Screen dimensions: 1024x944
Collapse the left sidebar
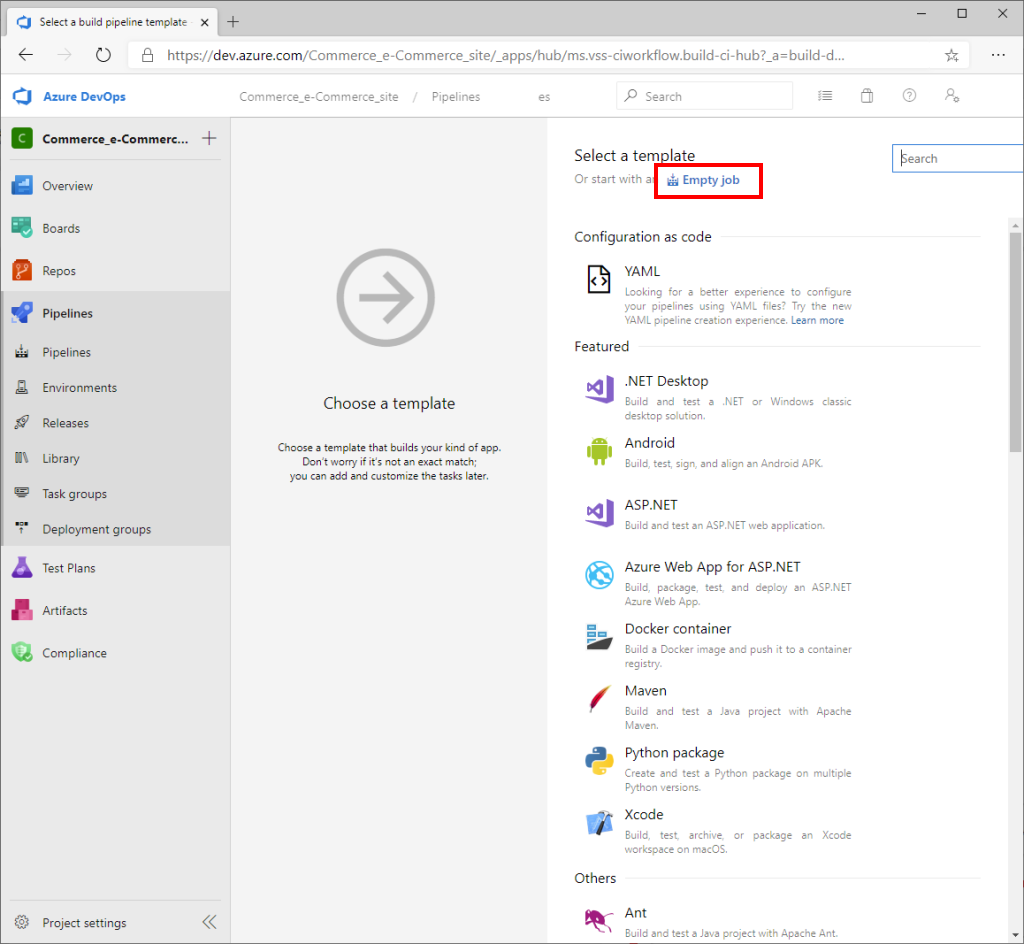click(x=209, y=922)
